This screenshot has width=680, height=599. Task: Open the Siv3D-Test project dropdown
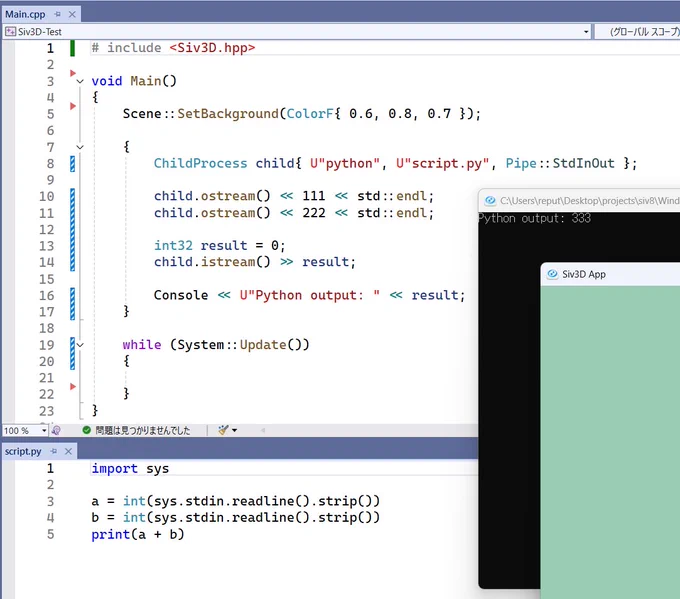586,32
